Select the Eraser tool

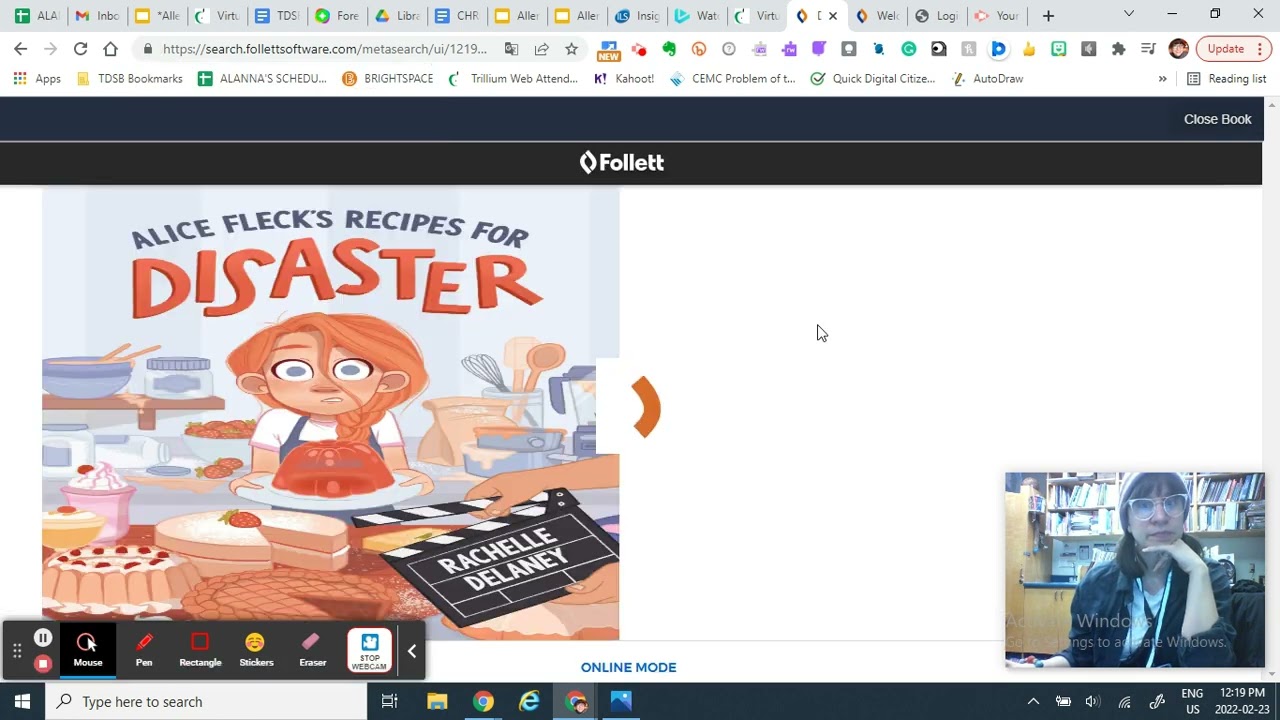(312, 649)
